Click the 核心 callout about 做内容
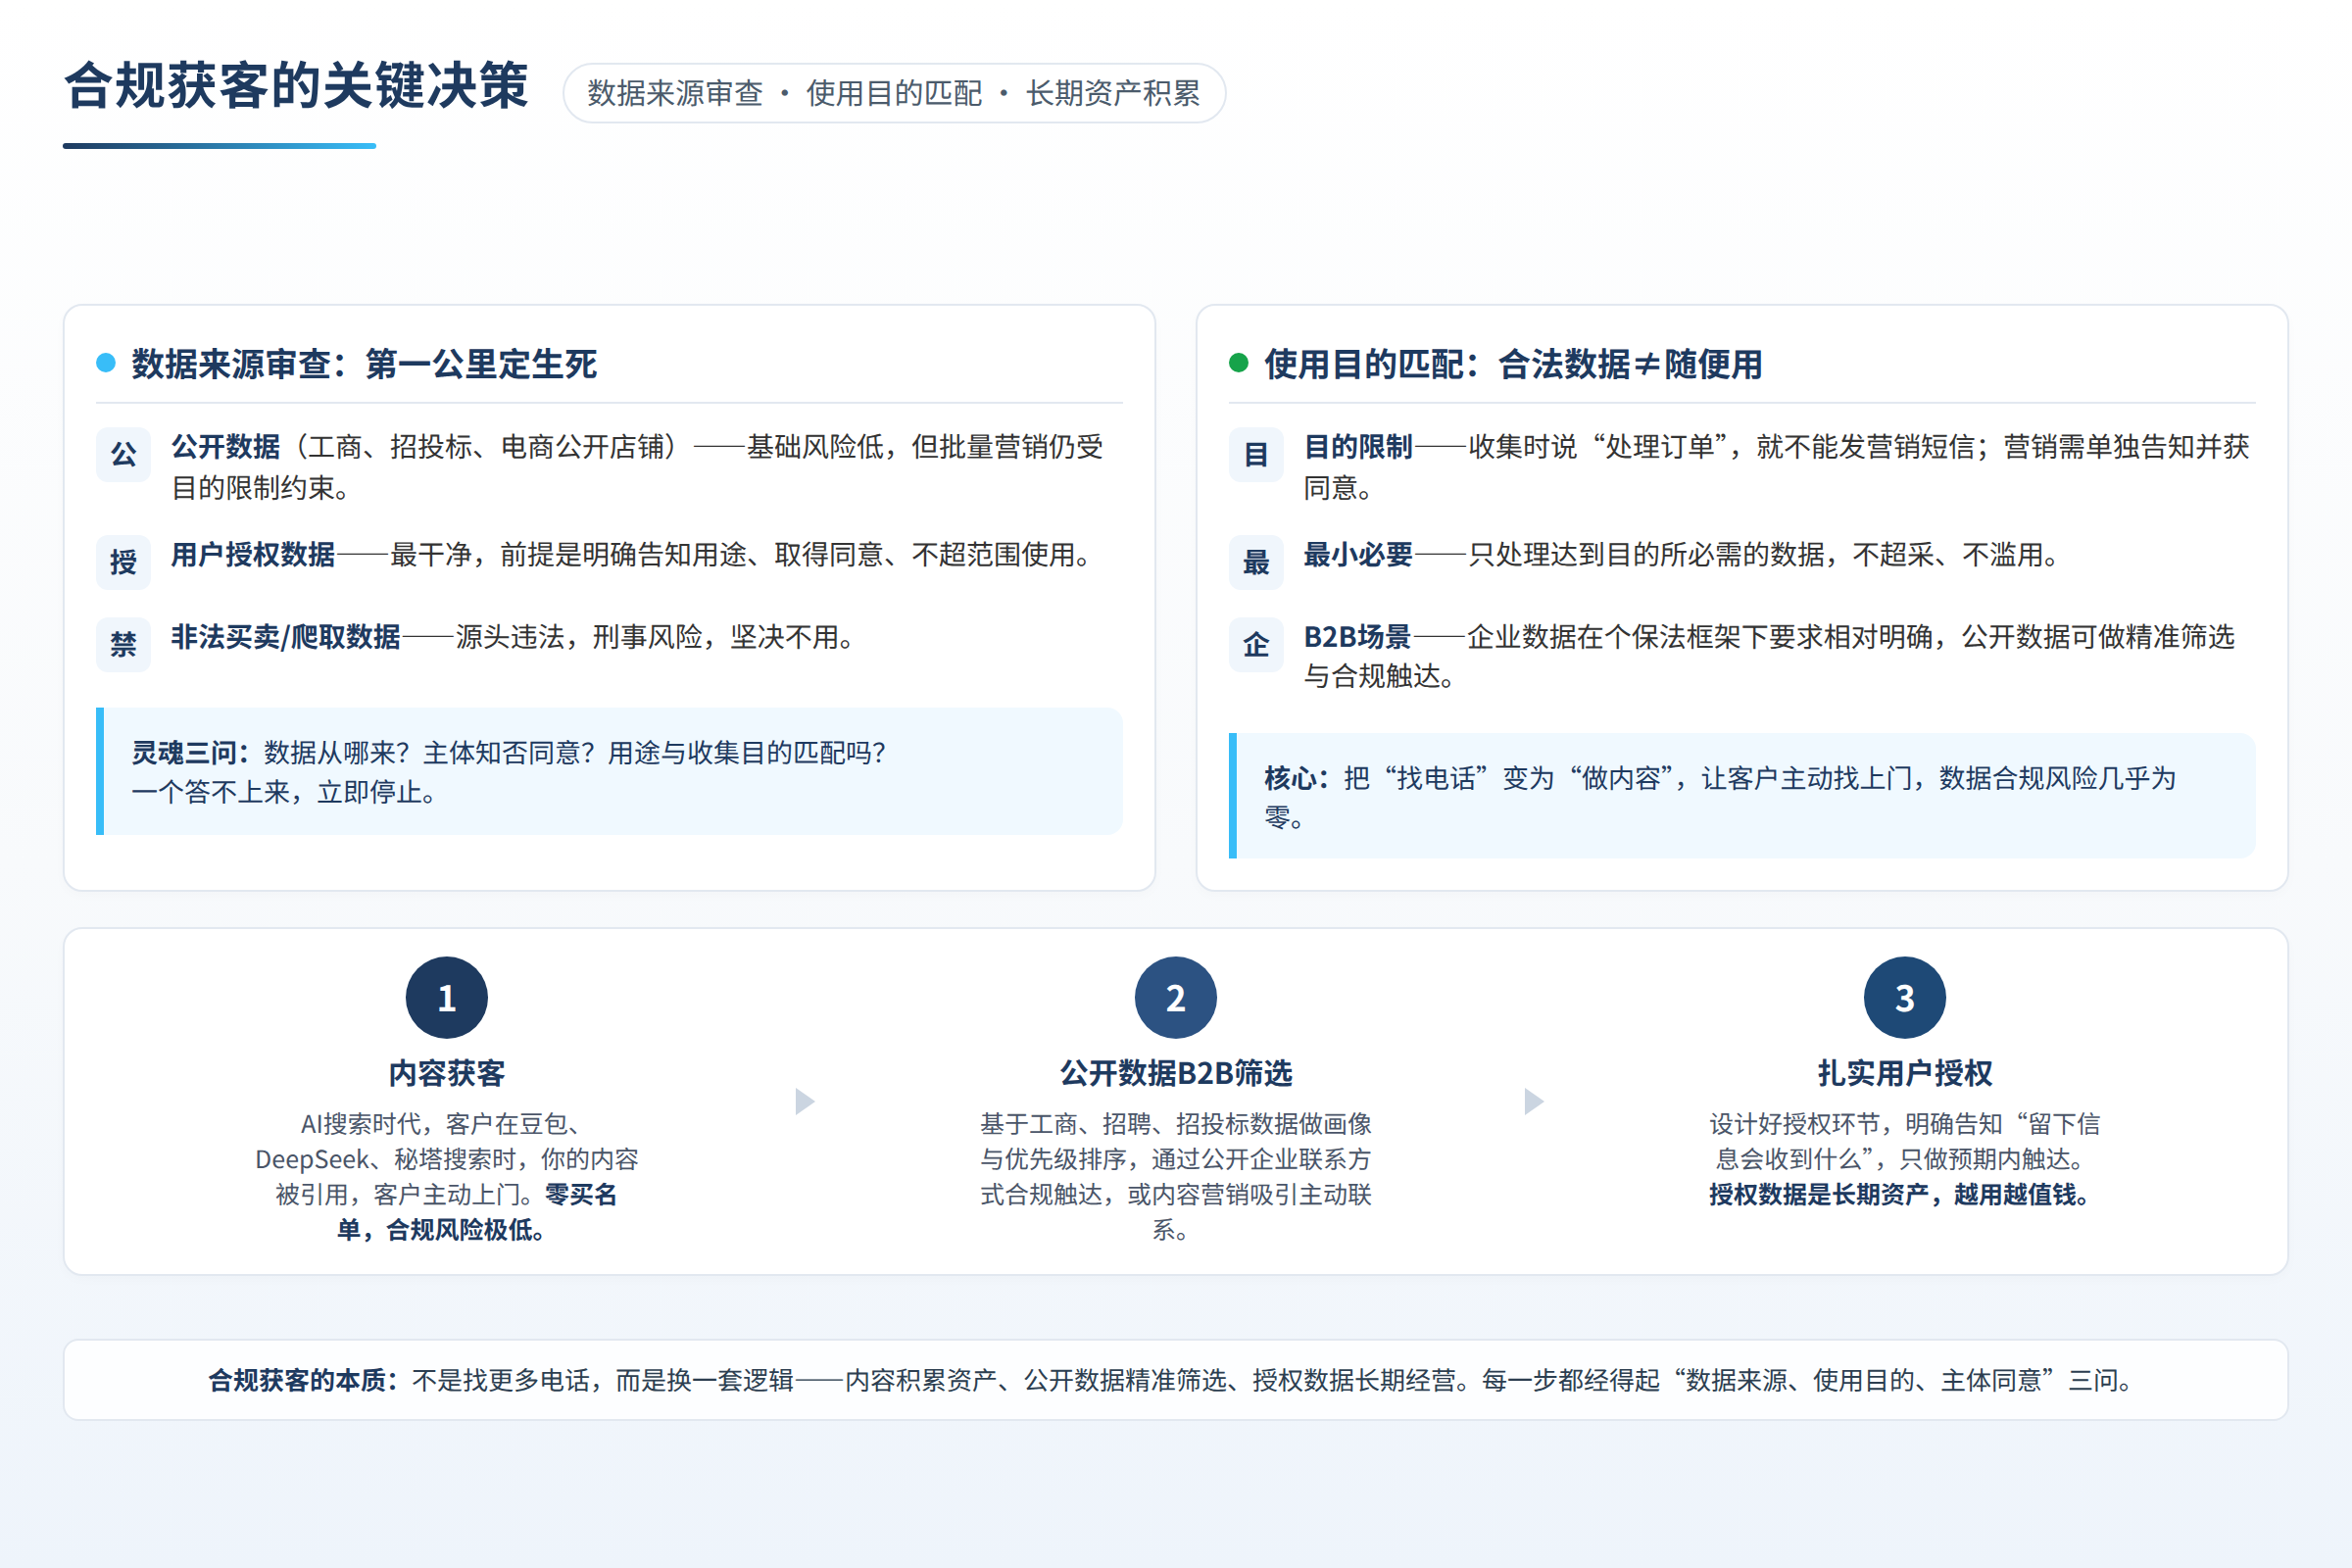The height and width of the screenshot is (1568, 2352). tap(1742, 796)
